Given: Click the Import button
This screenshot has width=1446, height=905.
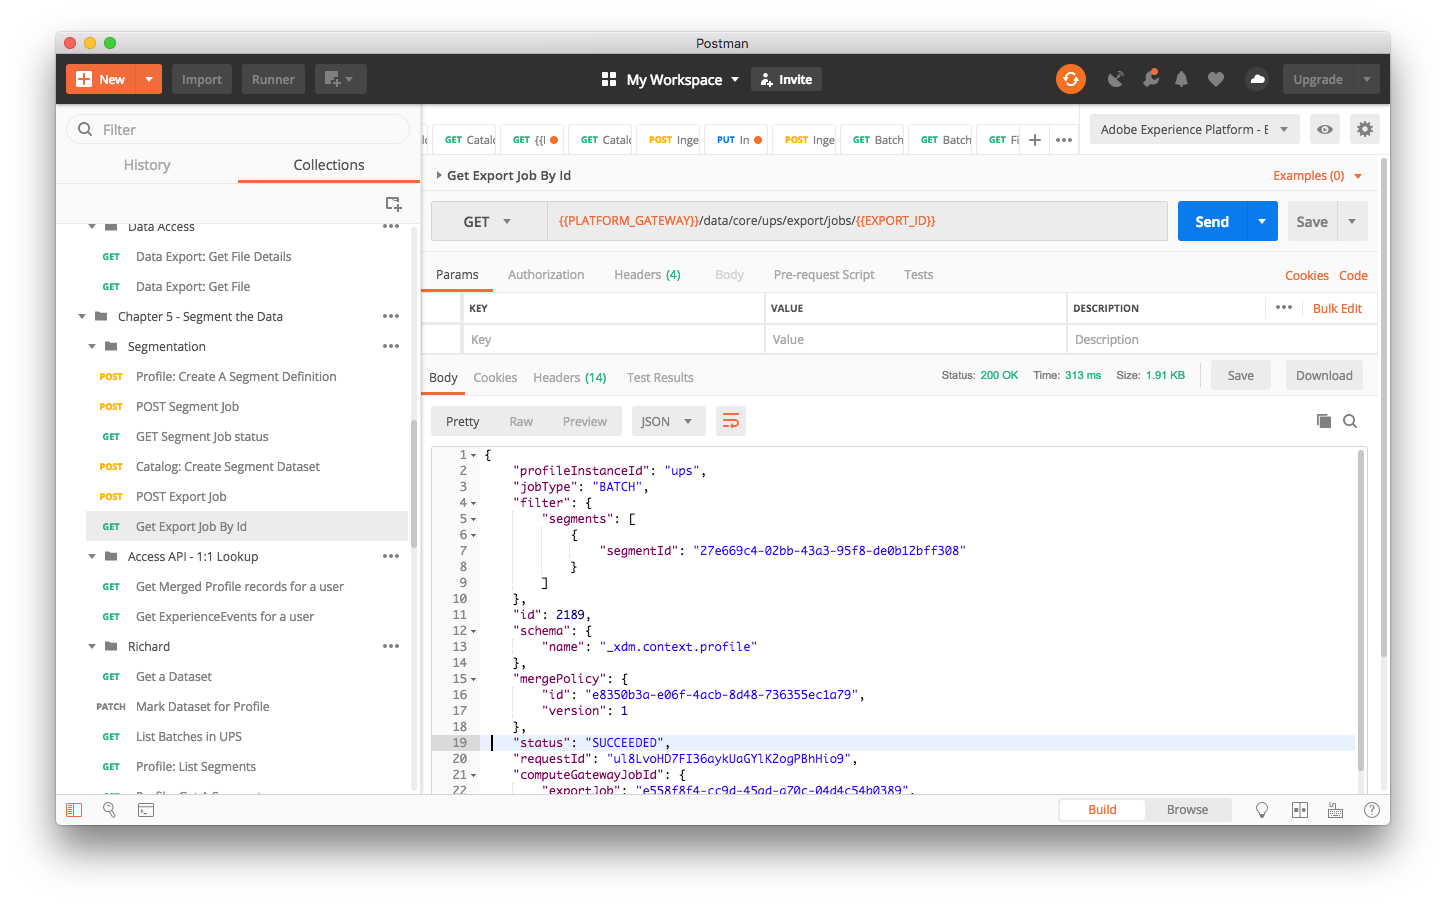Looking at the screenshot, I should (202, 79).
